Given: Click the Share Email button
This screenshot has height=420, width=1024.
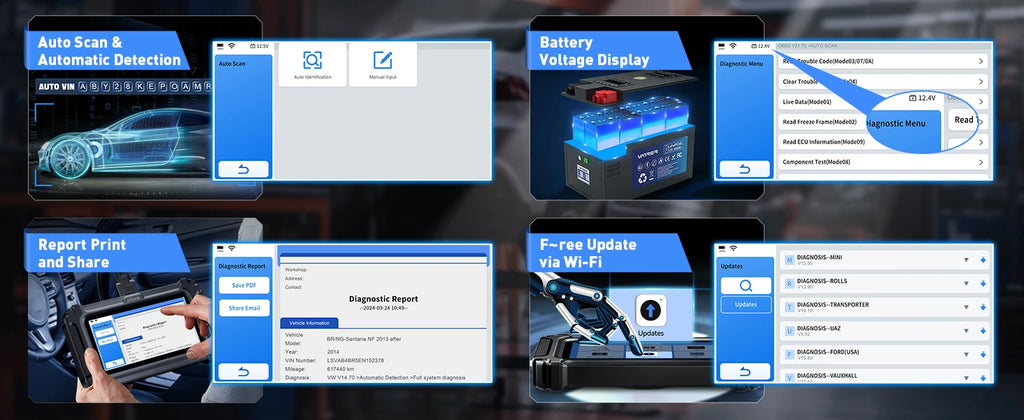Looking at the screenshot, I should [x=244, y=308].
